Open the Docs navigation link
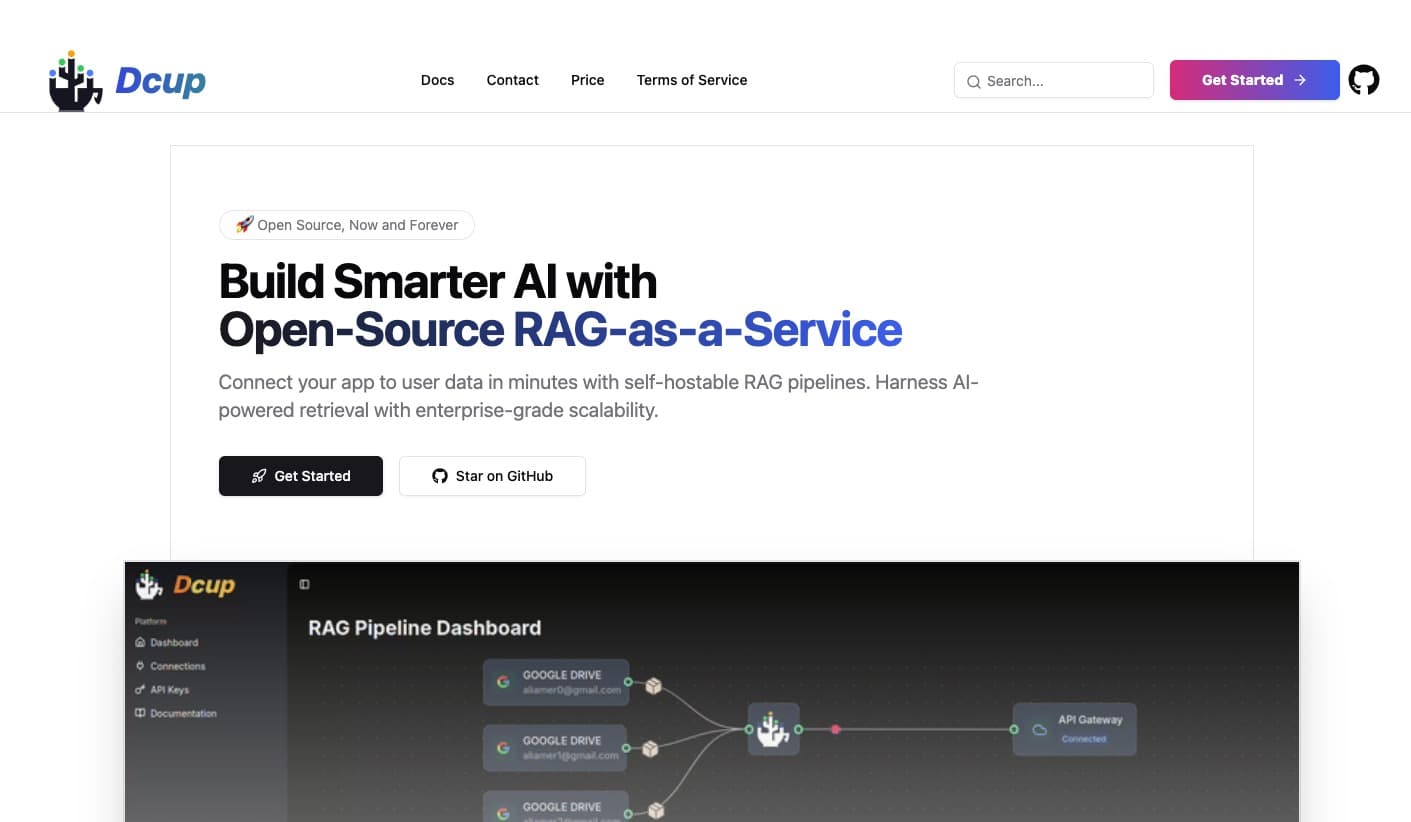 [x=437, y=80]
